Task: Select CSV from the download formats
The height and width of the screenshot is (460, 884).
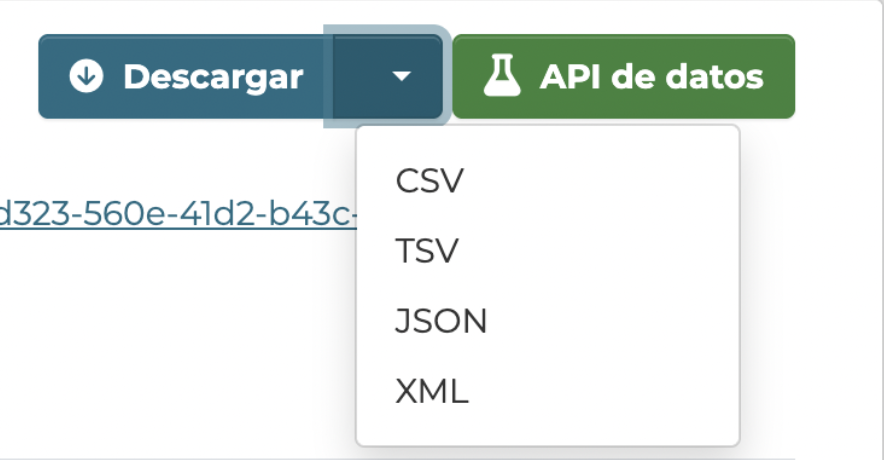Action: [430, 181]
